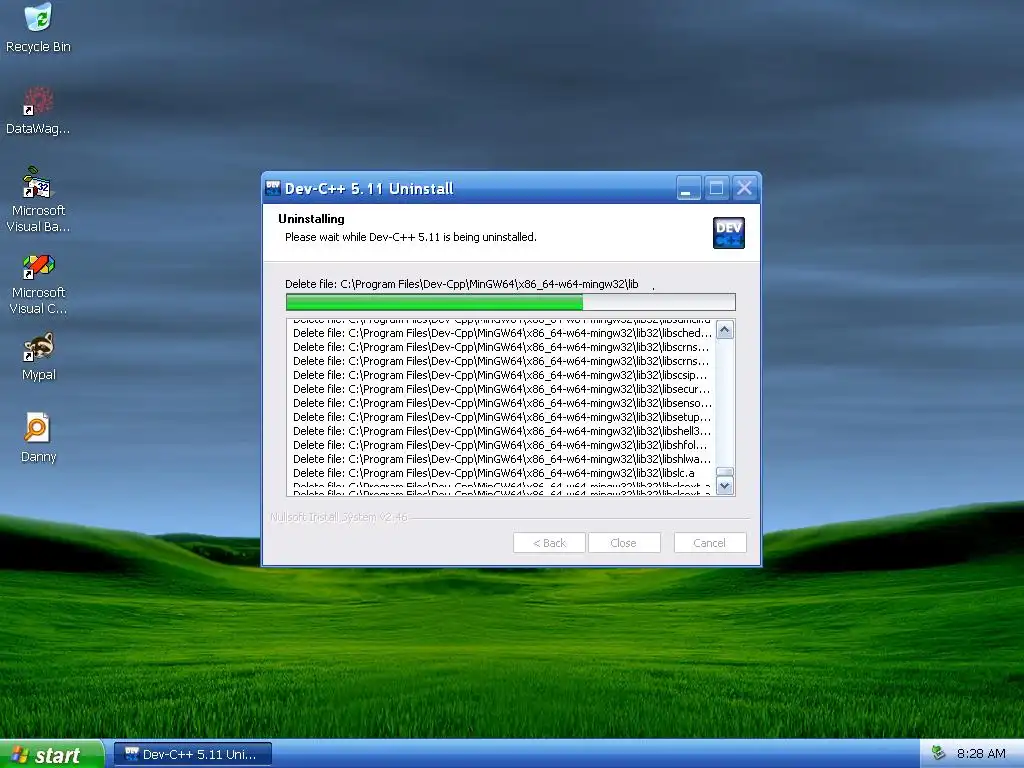Select the log line ending libshell3...
This screenshot has width=1024, height=768.
(502, 431)
